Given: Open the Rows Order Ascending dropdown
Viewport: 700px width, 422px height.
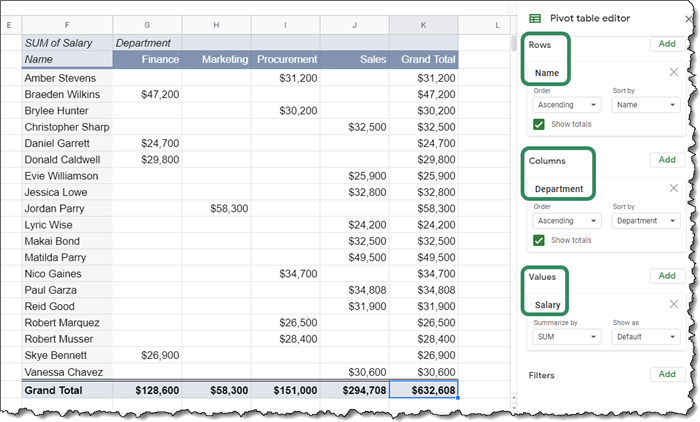Looking at the screenshot, I should point(565,104).
